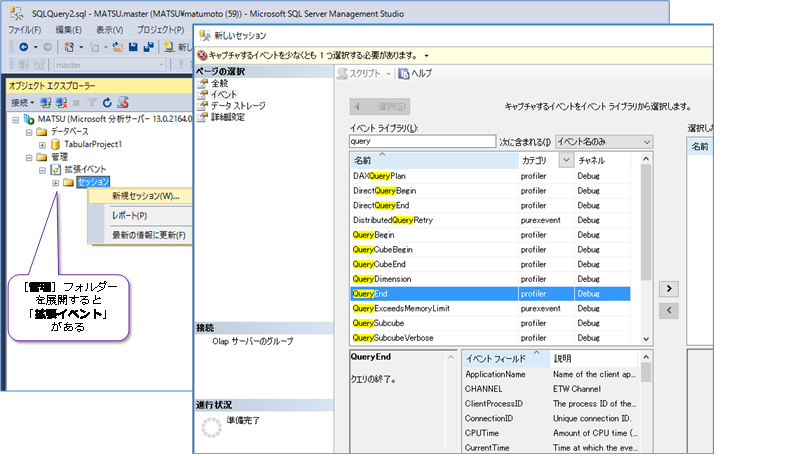The width and height of the screenshot is (800, 456).
Task: Select the DirectQueryBegin event row
Action: [490, 191]
